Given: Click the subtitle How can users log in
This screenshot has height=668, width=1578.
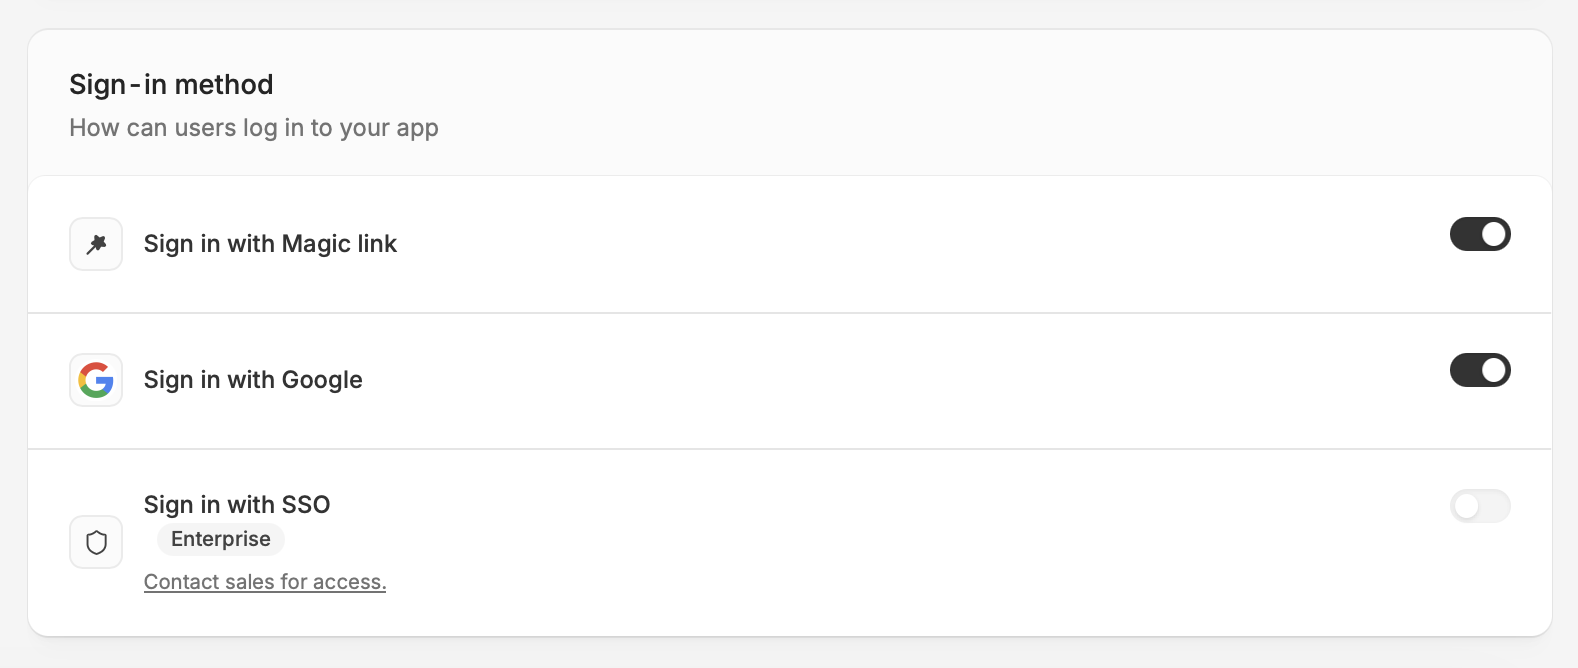Looking at the screenshot, I should [x=253, y=127].
